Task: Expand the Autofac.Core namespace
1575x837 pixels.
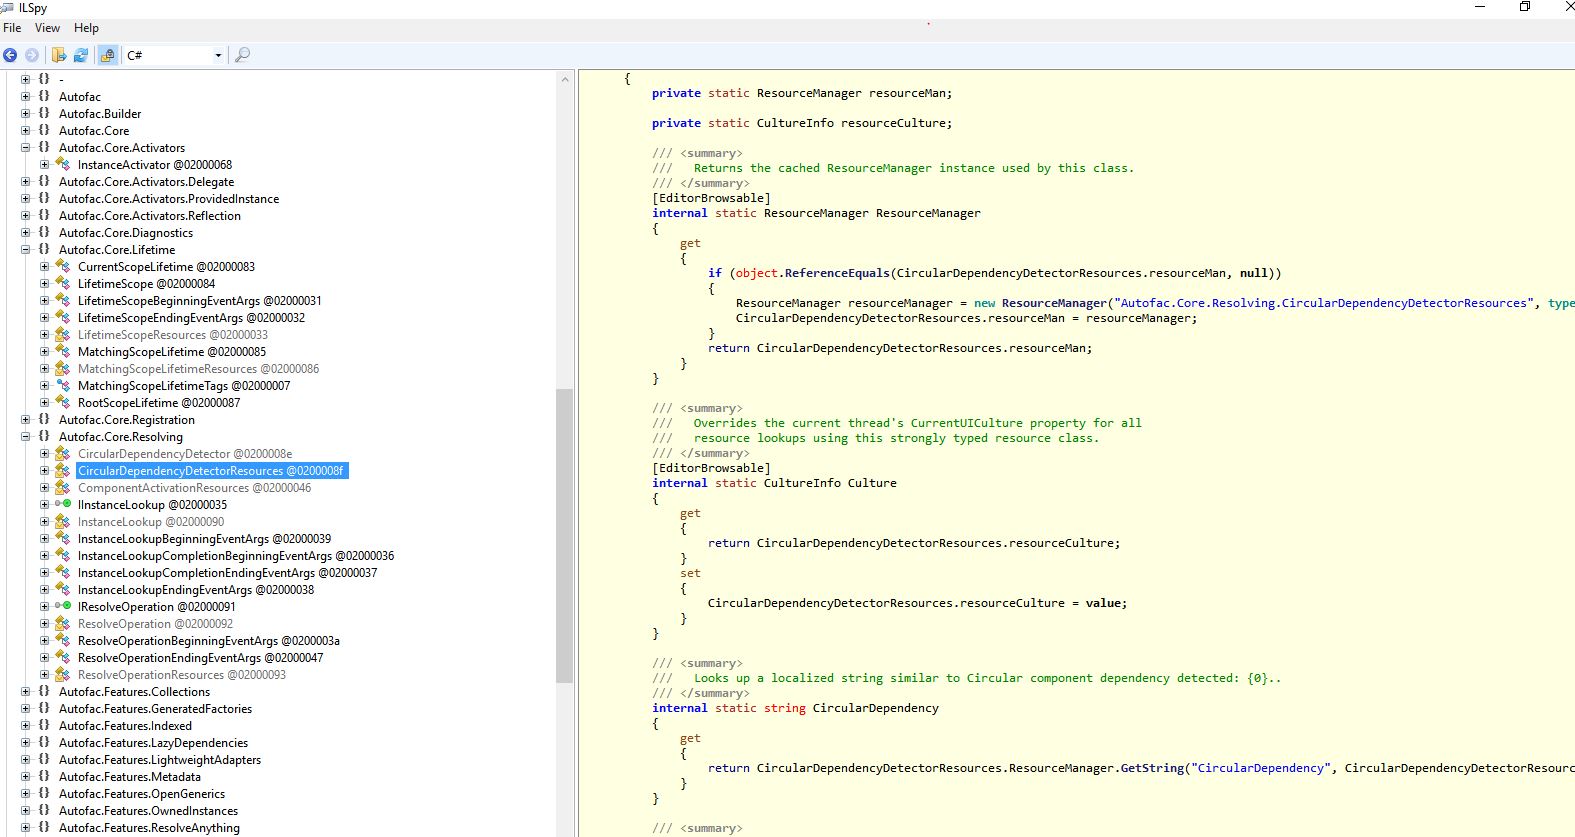Action: click(26, 131)
